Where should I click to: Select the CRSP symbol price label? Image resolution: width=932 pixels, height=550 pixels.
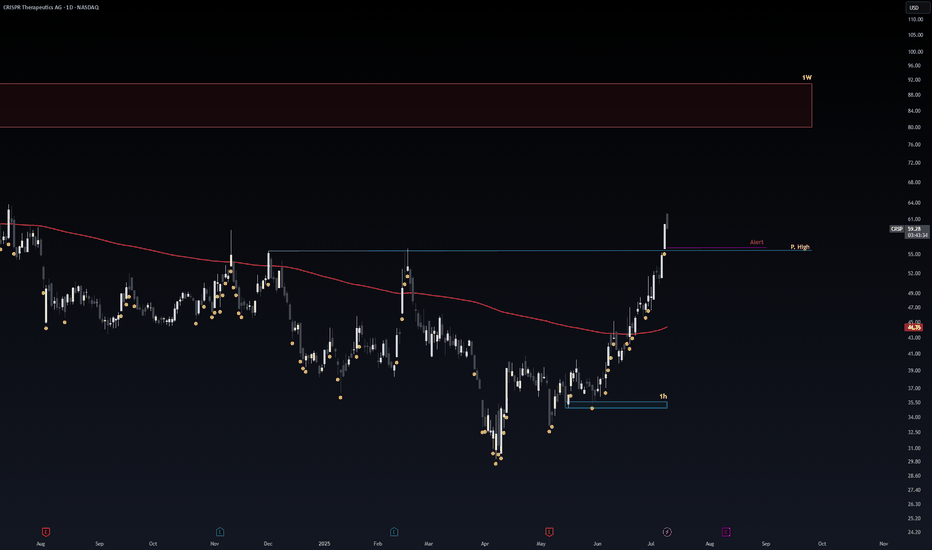pos(896,229)
